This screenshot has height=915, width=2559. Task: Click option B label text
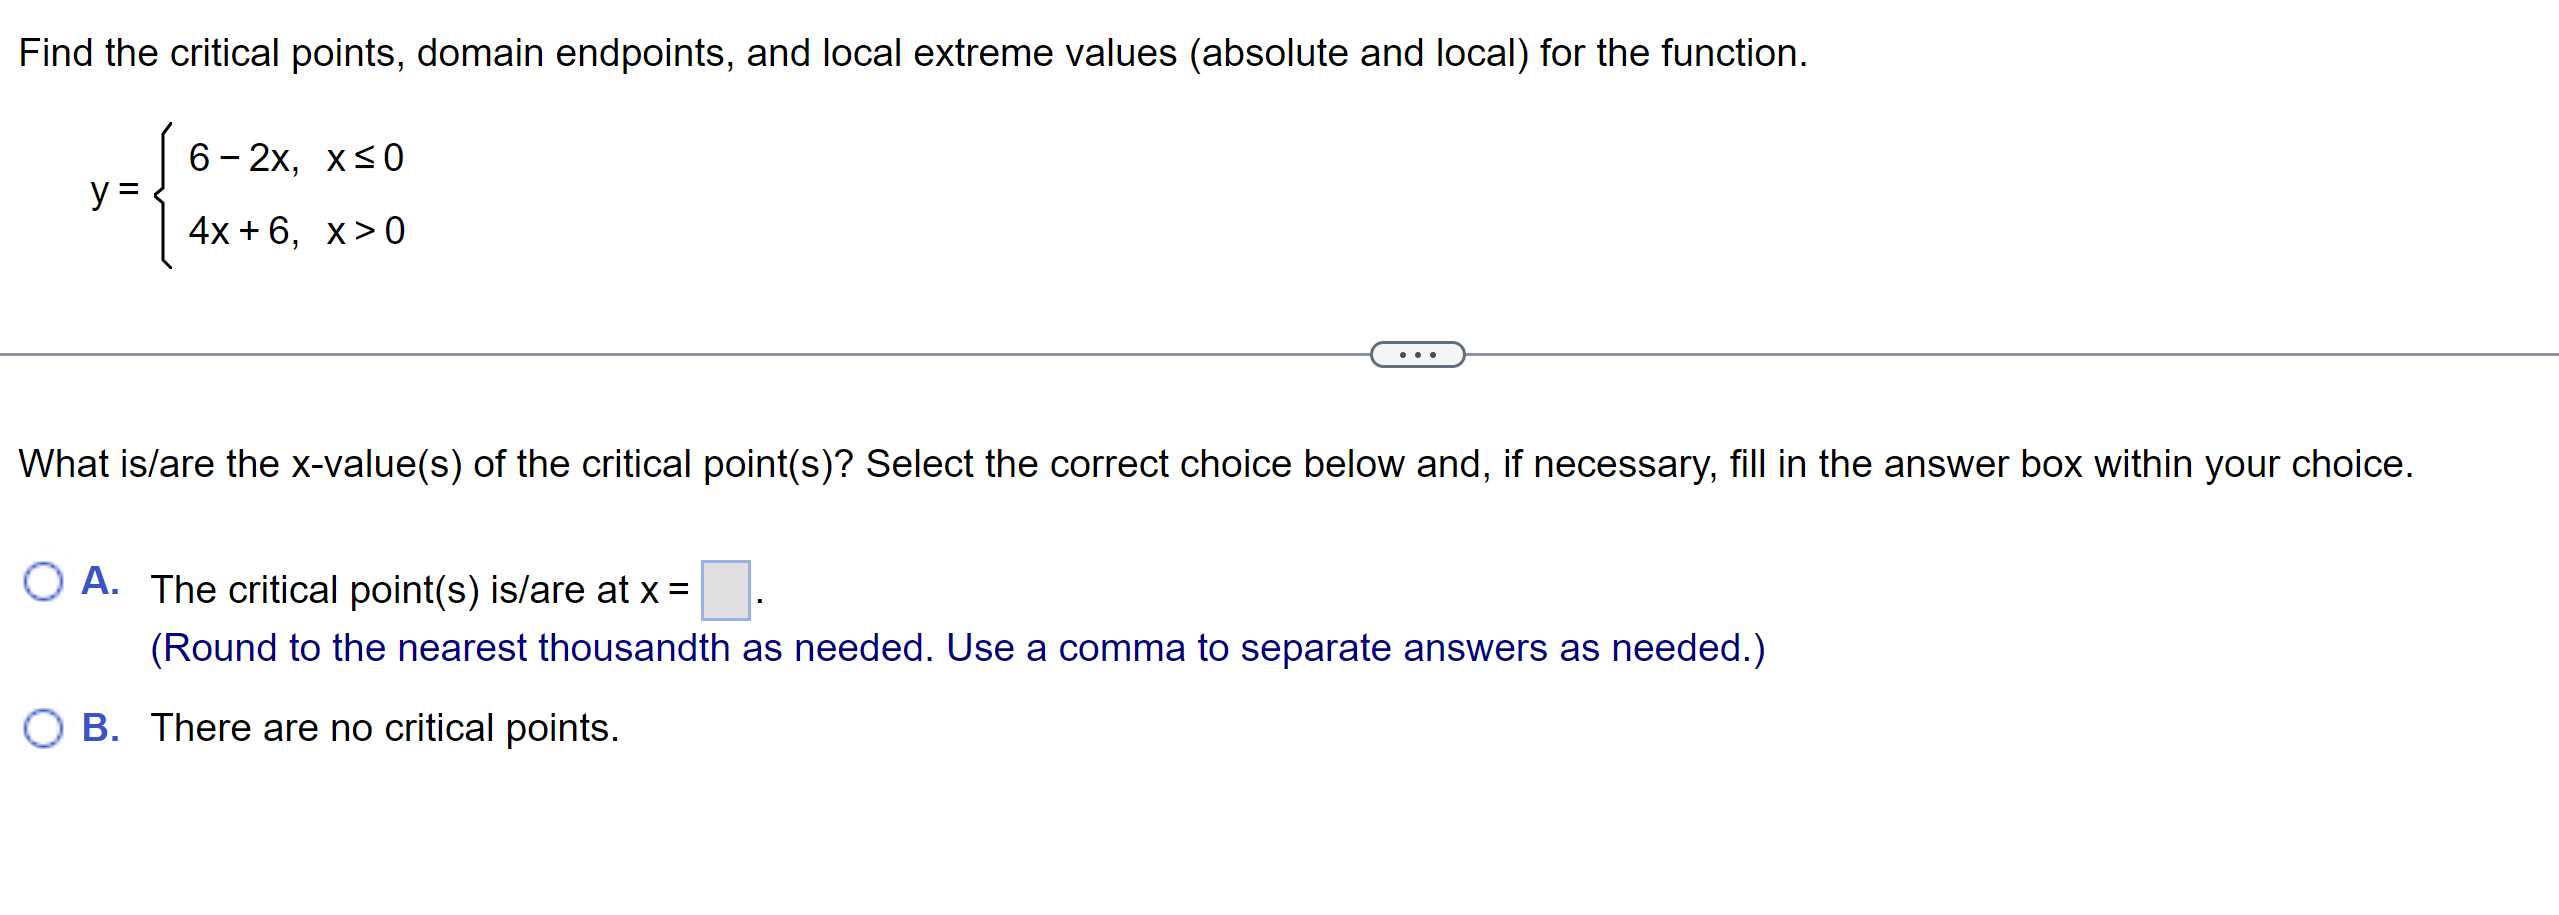point(100,727)
